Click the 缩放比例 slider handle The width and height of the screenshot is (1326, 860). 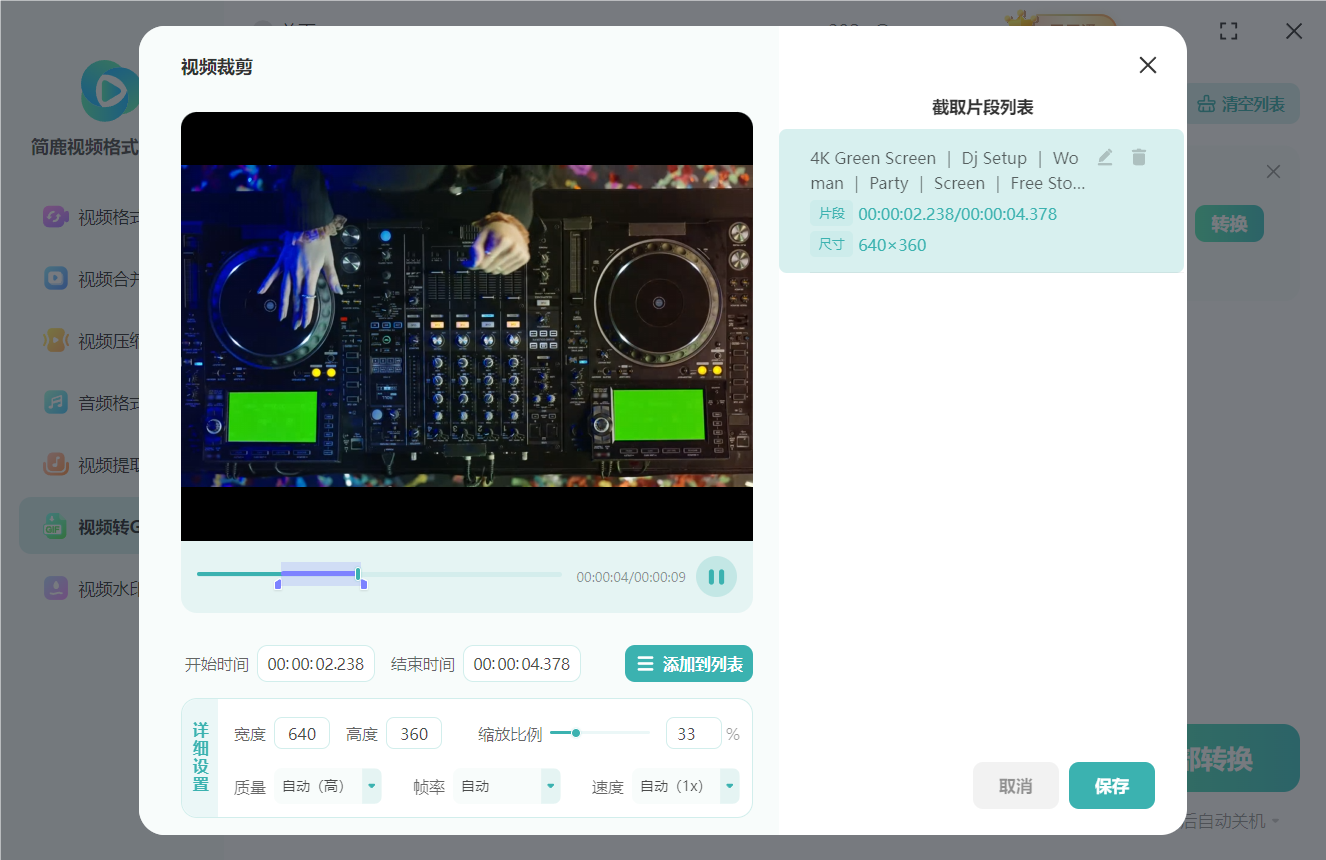576,733
